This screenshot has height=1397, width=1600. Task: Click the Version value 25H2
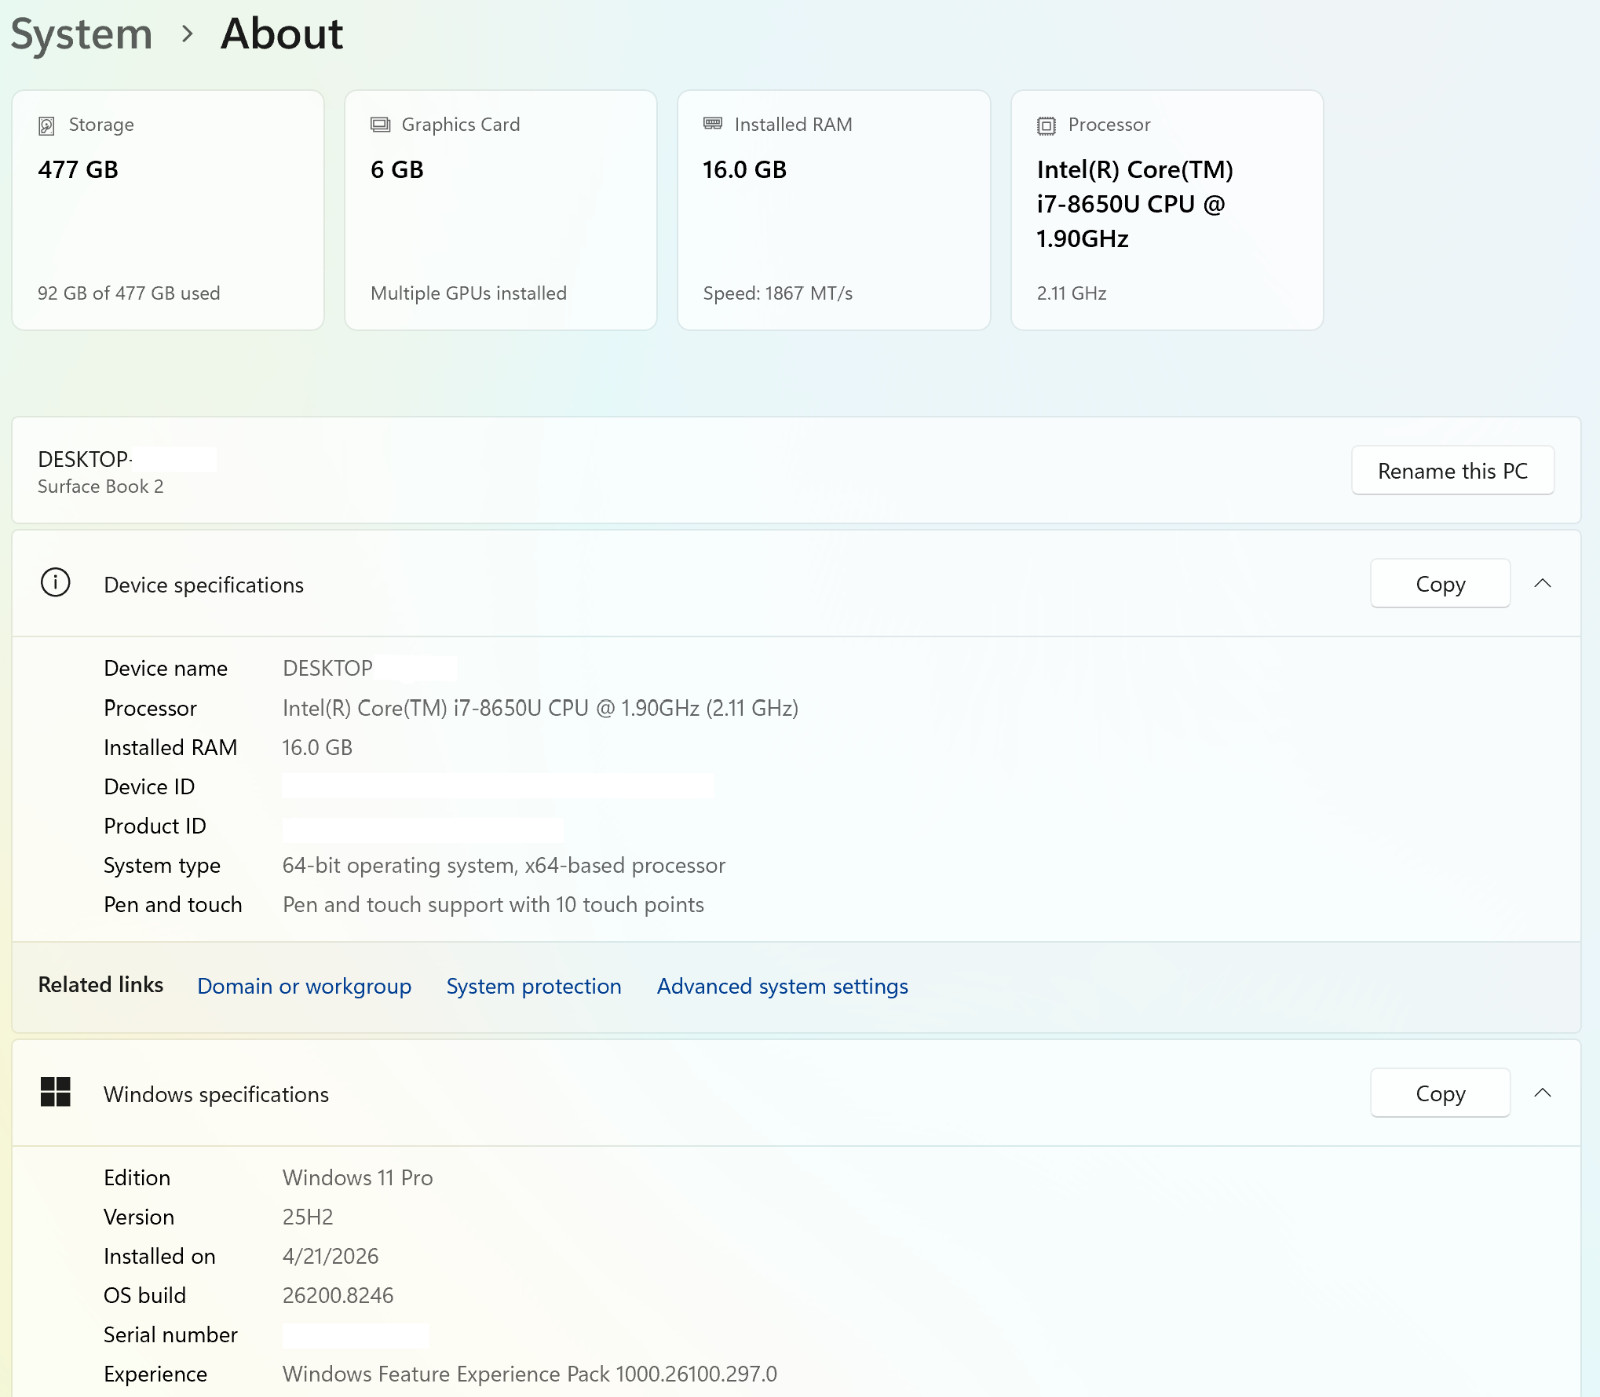tap(307, 1217)
